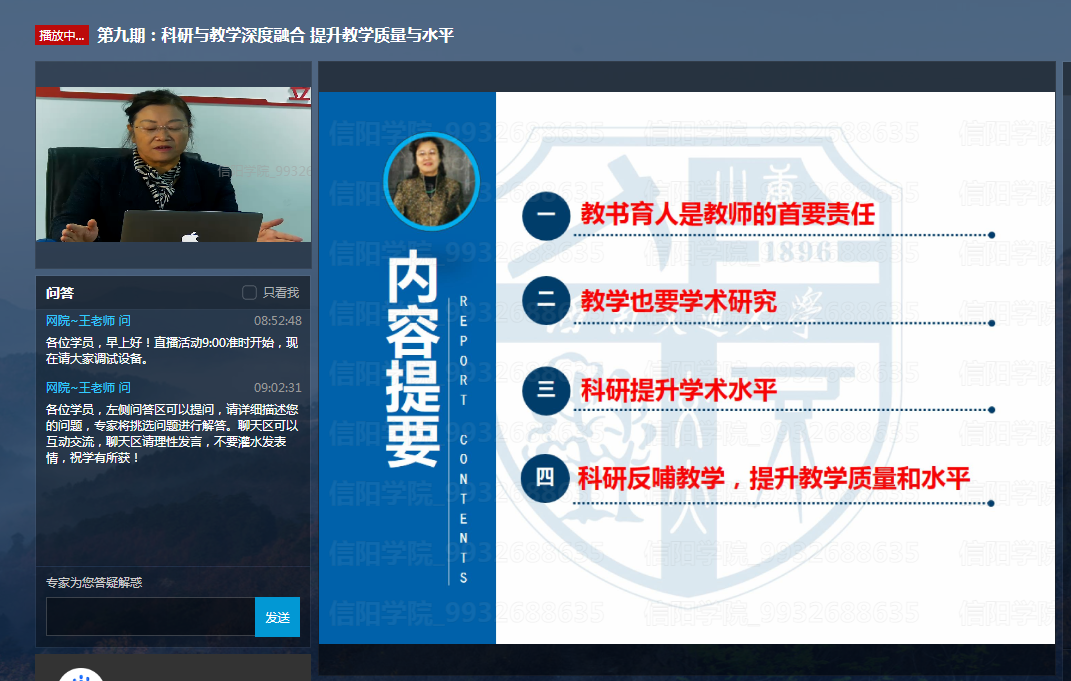Click the circular presenter portrait on slide
The width and height of the screenshot is (1071, 681).
point(431,182)
